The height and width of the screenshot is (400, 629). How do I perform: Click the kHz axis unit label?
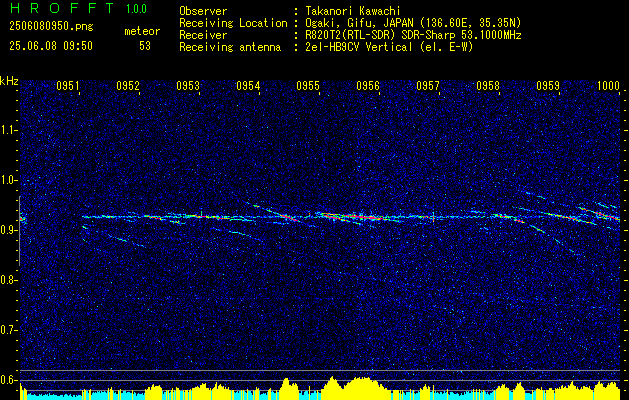[9, 81]
